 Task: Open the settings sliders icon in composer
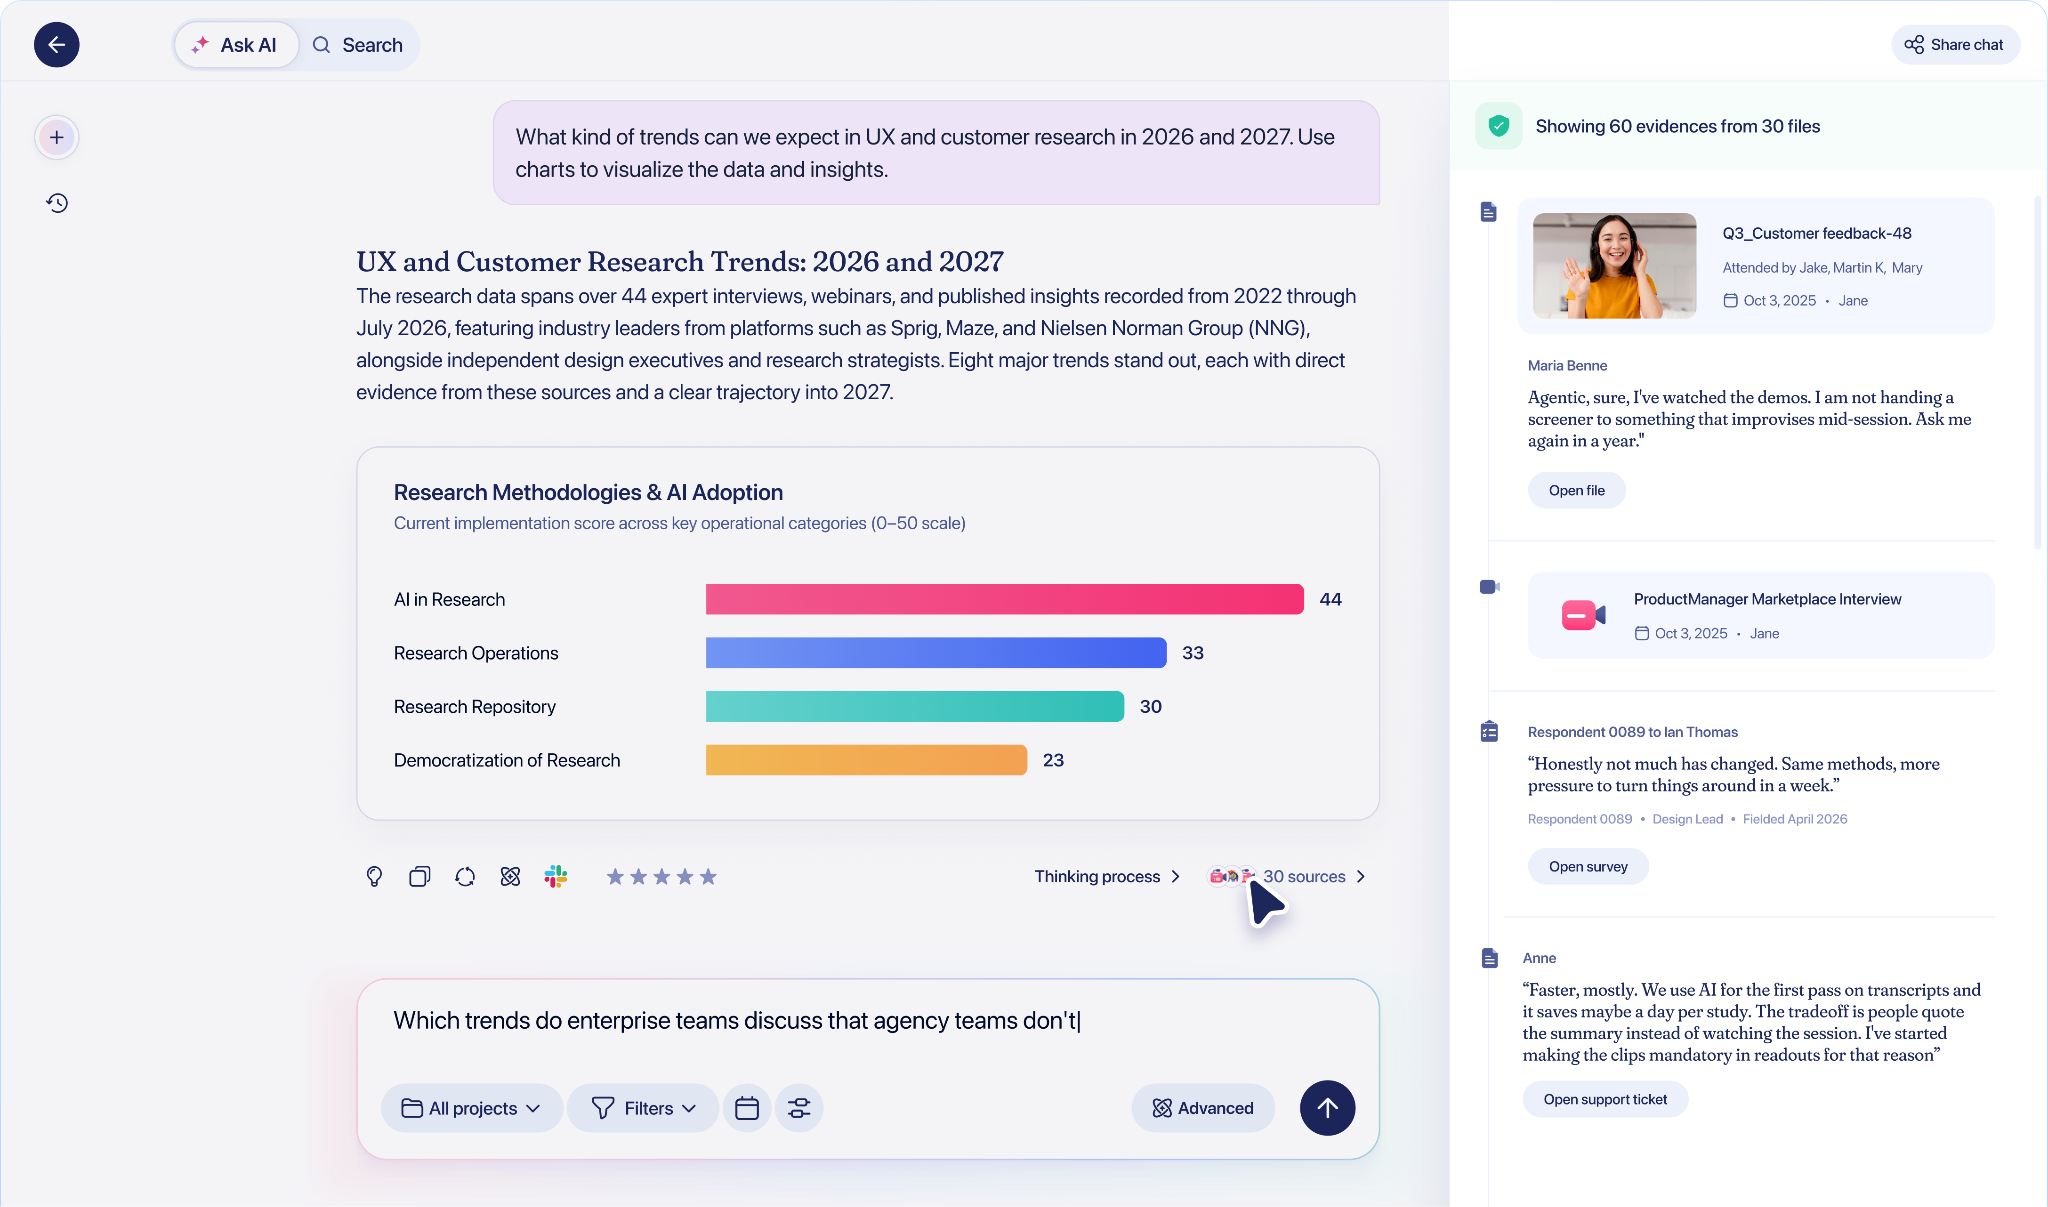click(x=799, y=1108)
